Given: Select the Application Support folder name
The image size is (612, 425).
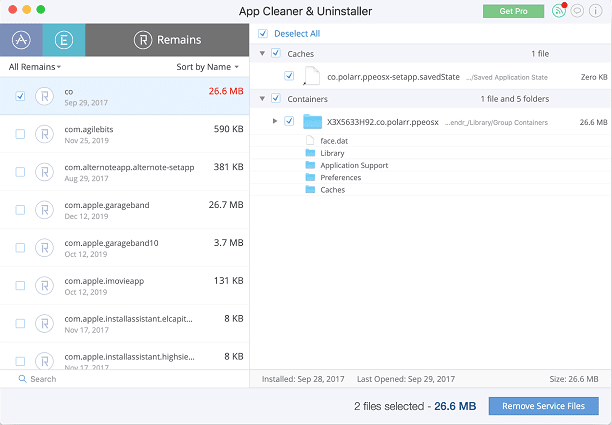Looking at the screenshot, I should click(354, 165).
